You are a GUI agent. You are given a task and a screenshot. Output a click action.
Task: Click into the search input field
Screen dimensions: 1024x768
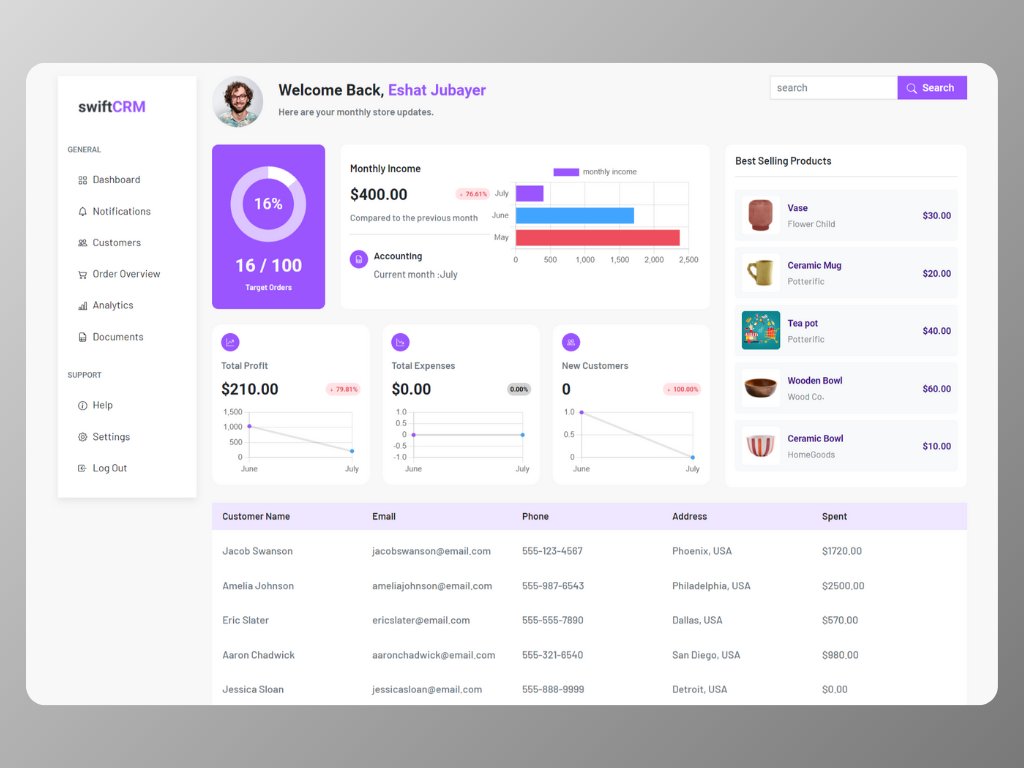pyautogui.click(x=834, y=88)
